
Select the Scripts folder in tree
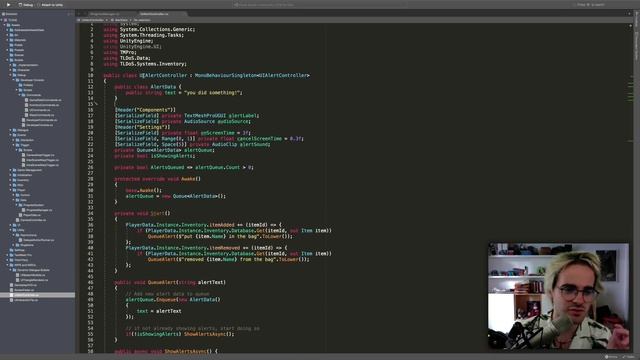(16, 60)
